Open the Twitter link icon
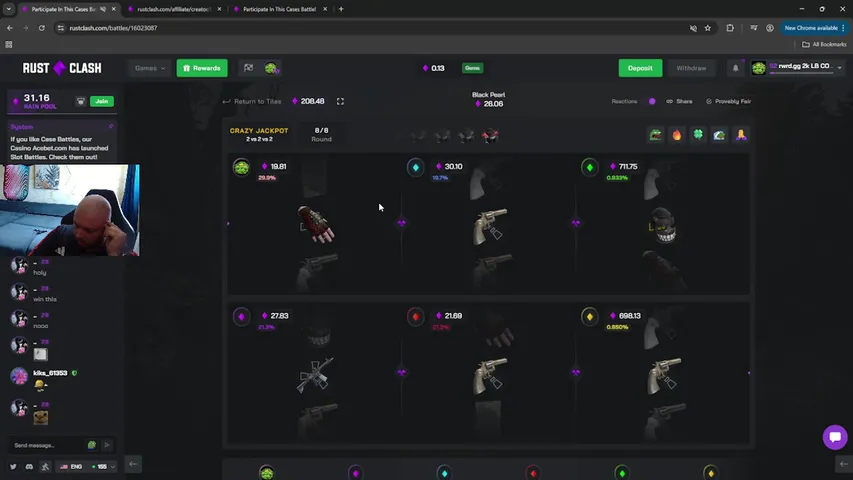853x480 pixels. pos(13,466)
